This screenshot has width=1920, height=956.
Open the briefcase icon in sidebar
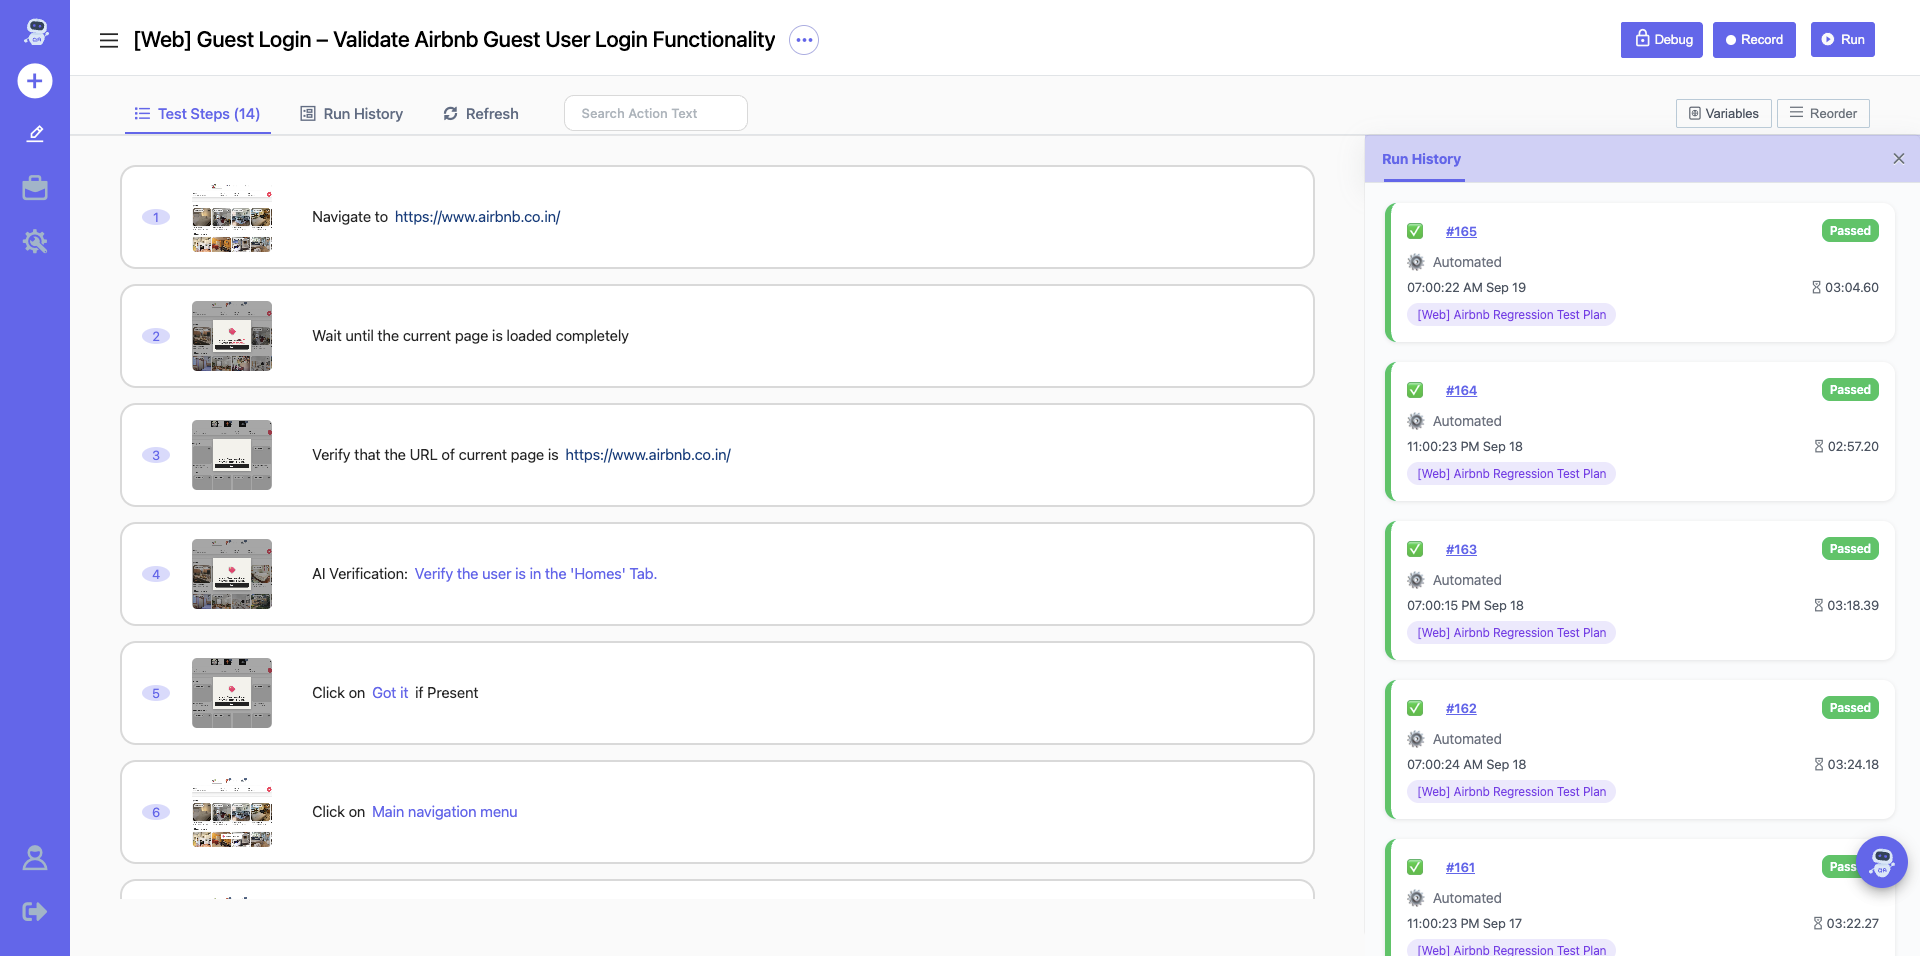pyautogui.click(x=35, y=188)
